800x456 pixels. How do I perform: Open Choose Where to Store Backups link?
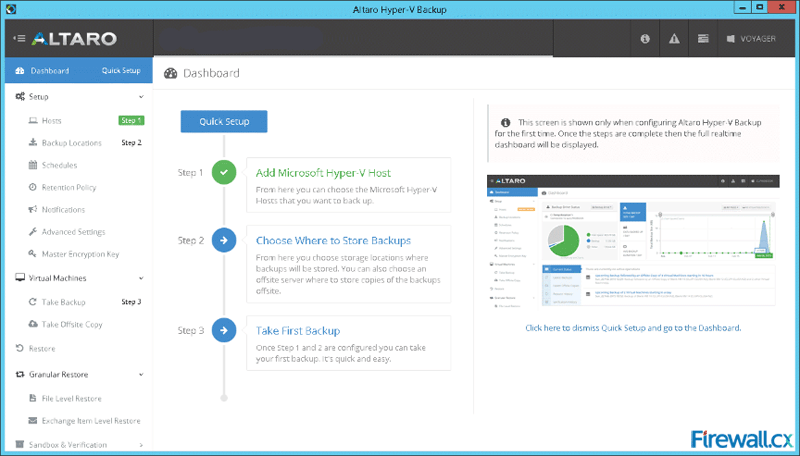point(333,241)
